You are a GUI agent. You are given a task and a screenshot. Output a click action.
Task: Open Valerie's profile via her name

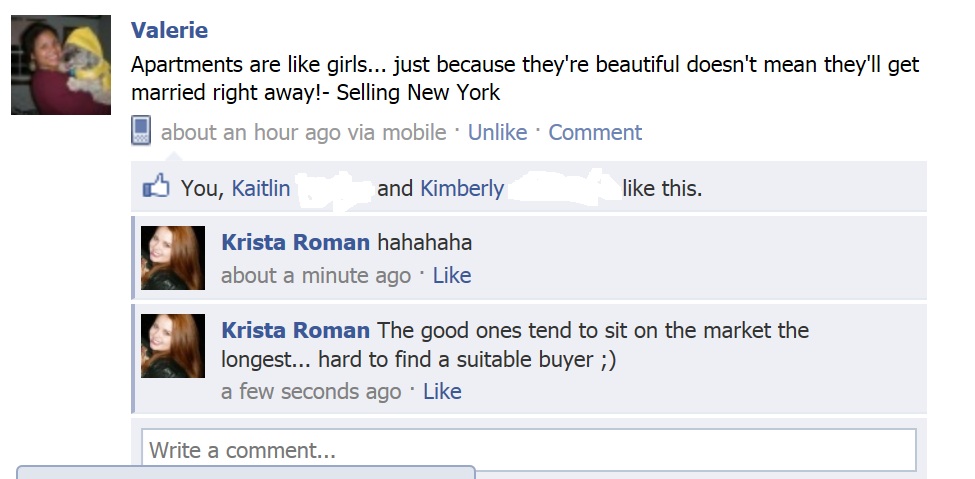[169, 31]
